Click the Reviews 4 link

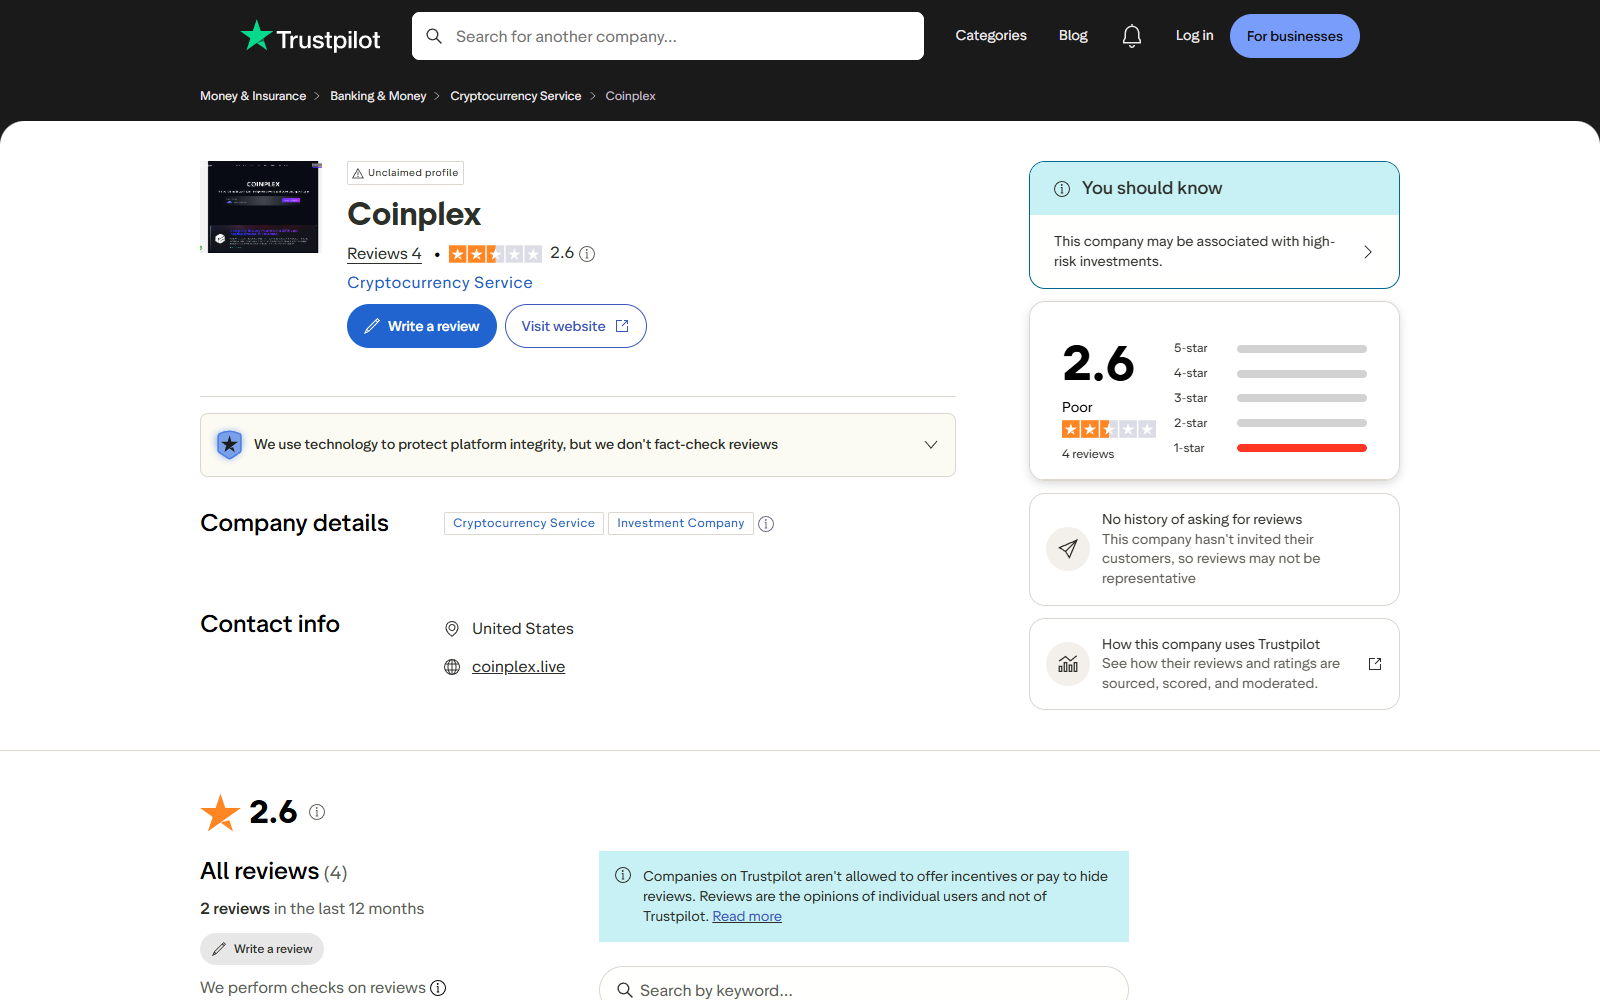point(384,254)
